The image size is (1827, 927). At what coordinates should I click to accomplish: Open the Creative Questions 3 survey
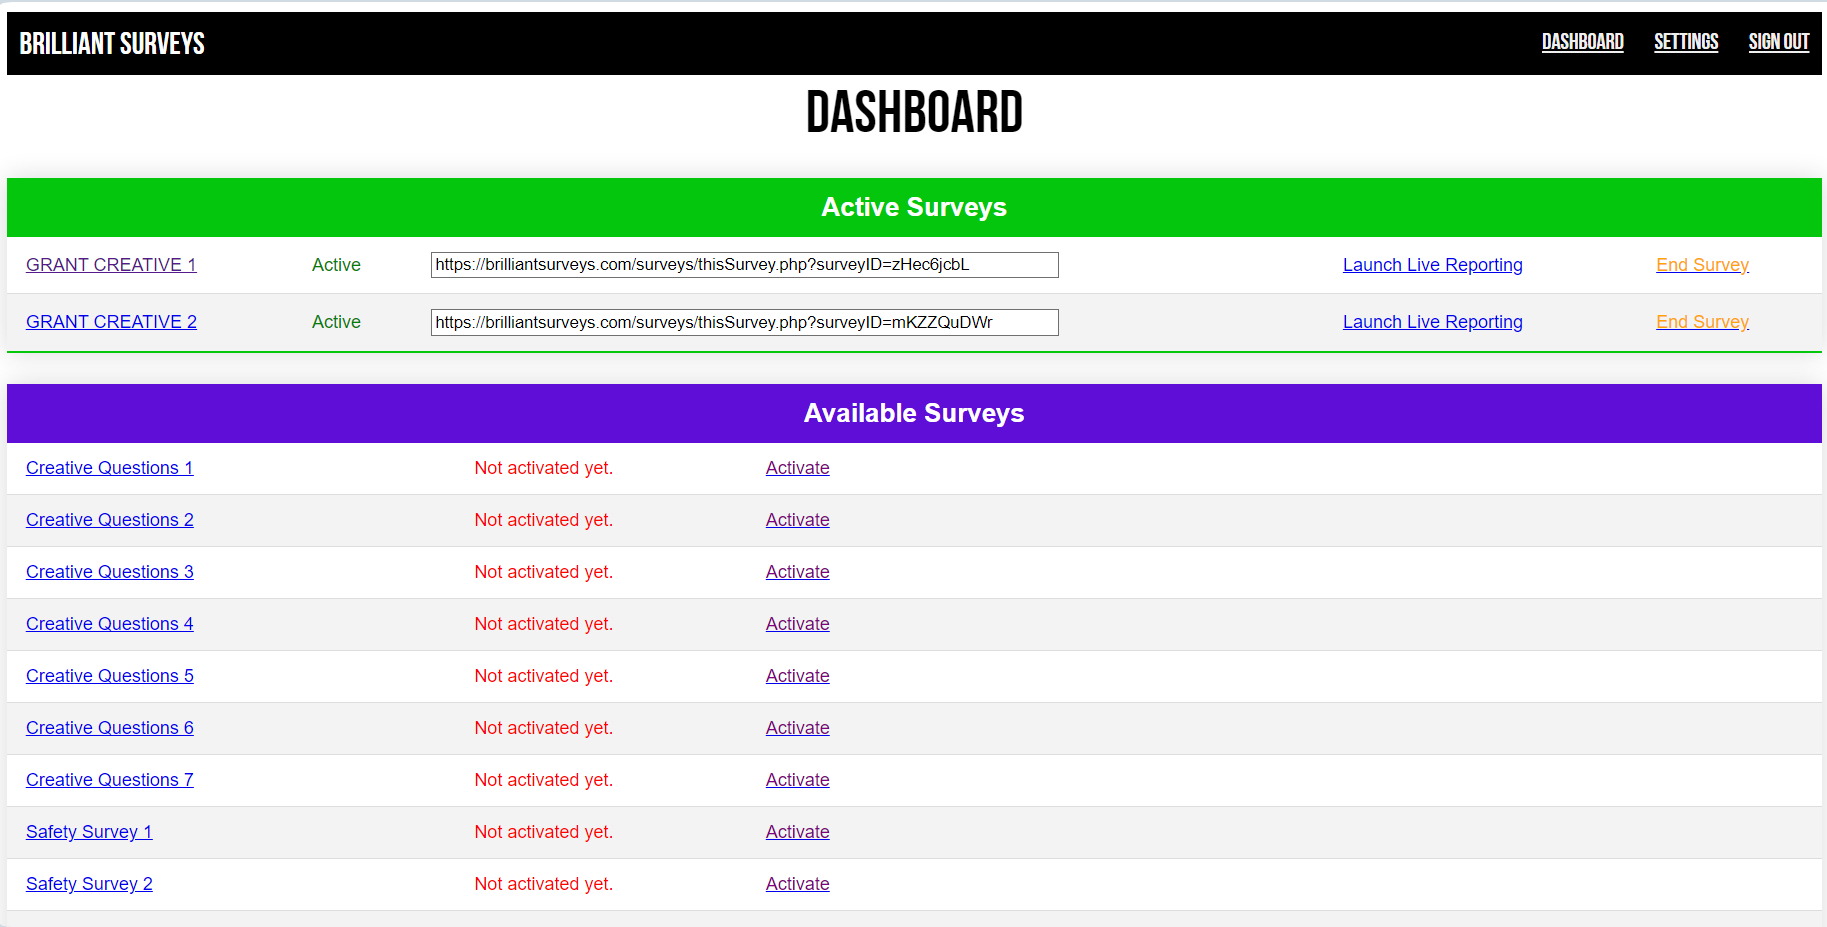(110, 572)
